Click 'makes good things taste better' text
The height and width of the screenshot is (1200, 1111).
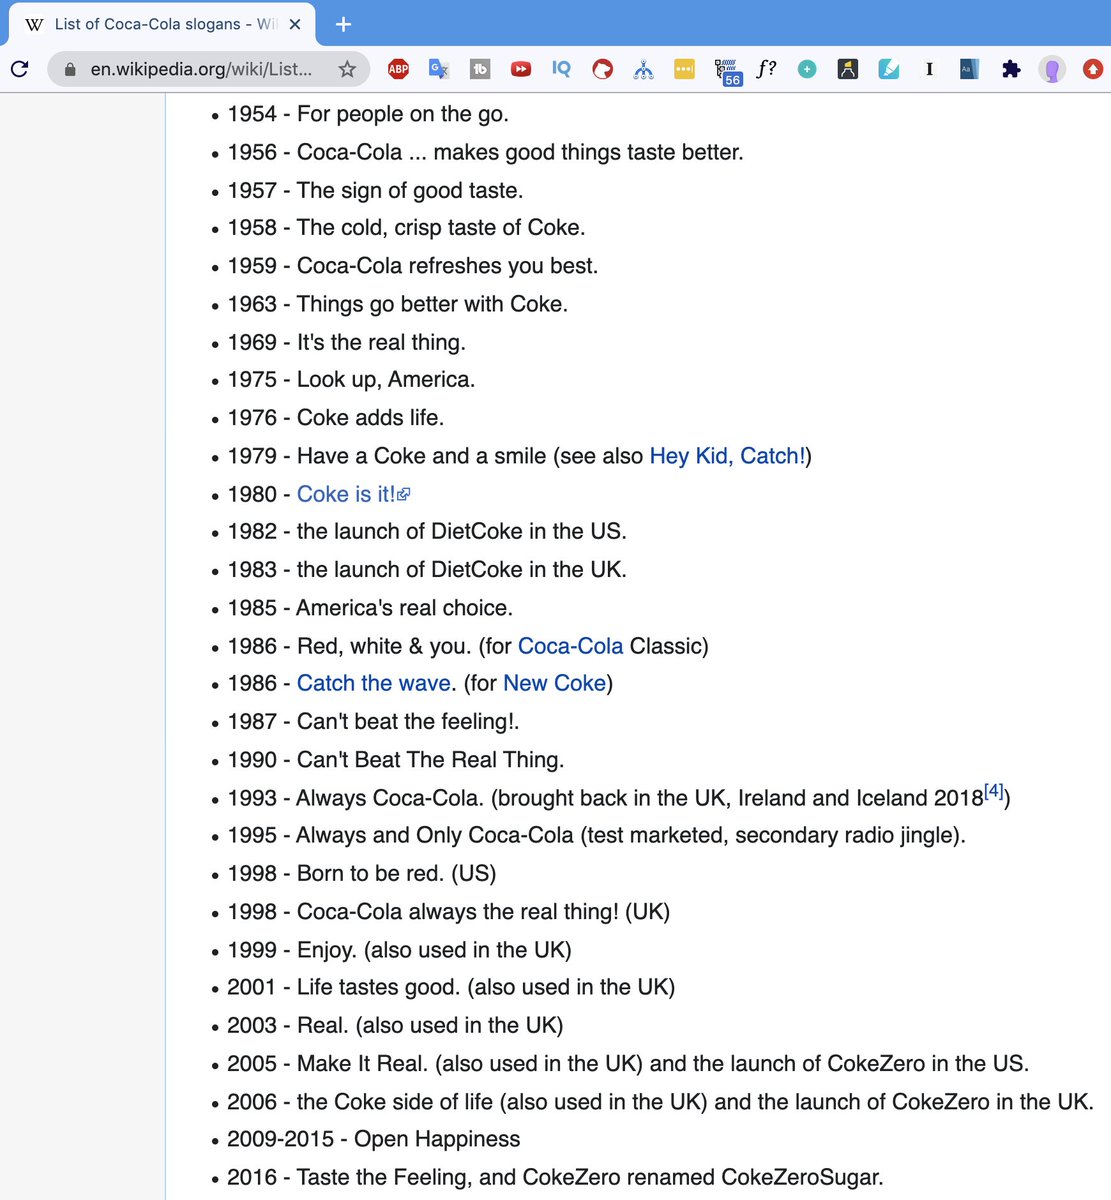588,152
